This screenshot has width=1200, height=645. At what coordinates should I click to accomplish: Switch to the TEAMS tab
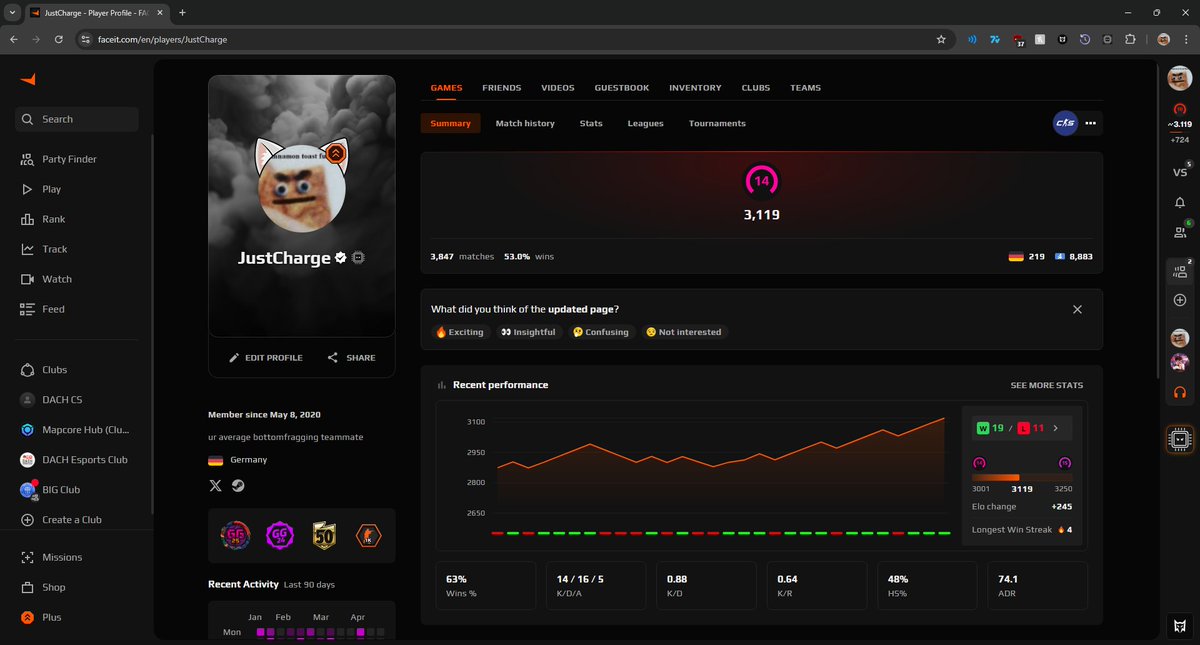click(805, 88)
